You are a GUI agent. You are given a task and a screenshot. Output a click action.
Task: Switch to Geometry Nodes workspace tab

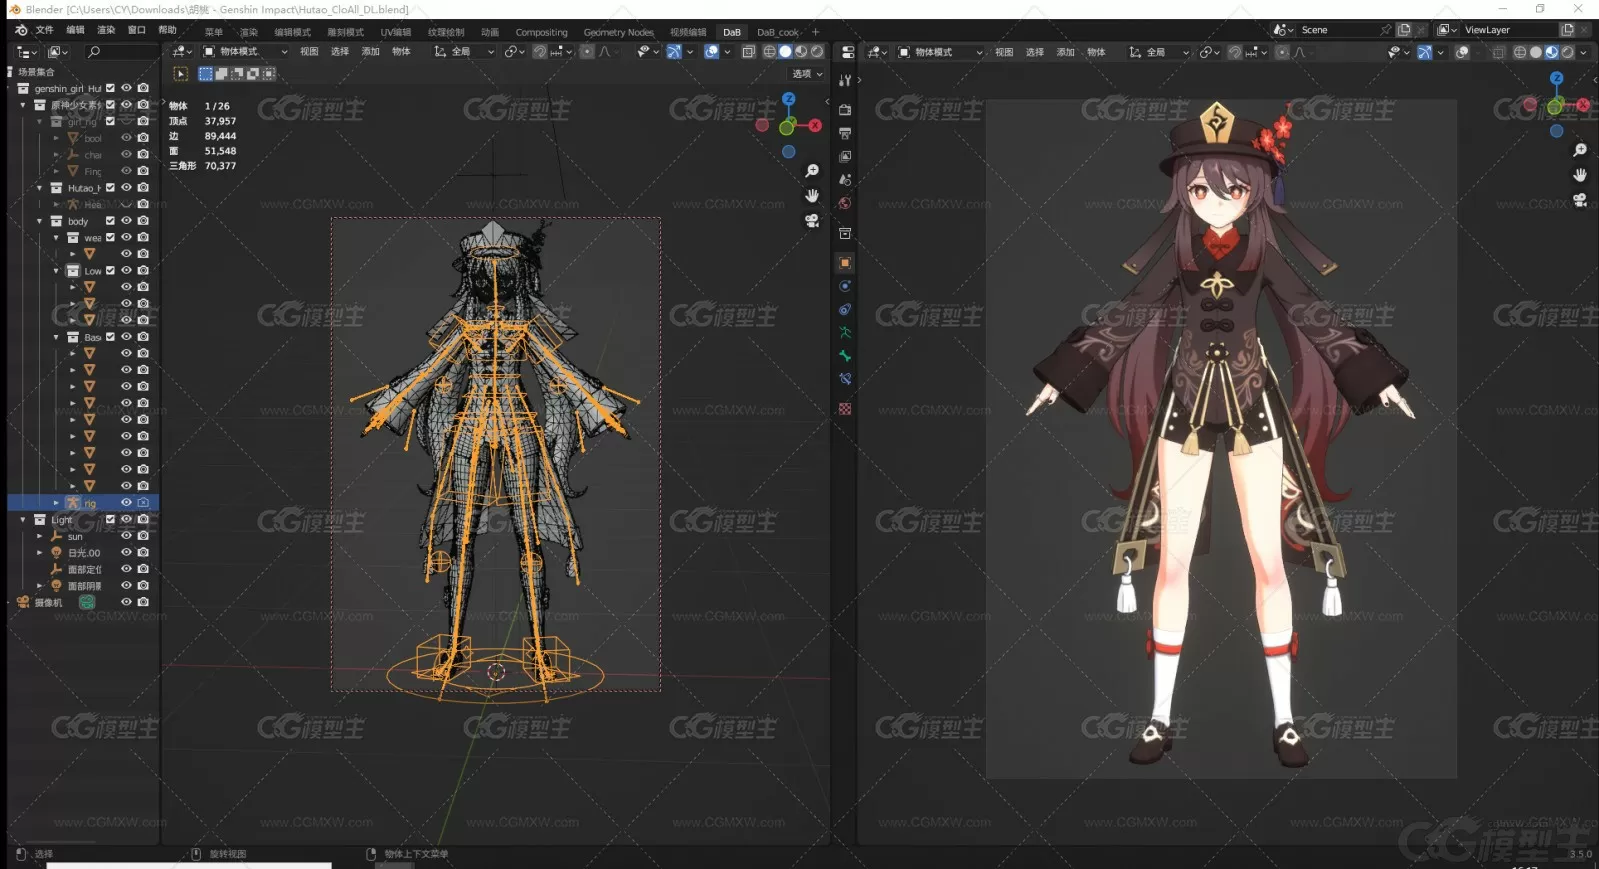coord(619,33)
